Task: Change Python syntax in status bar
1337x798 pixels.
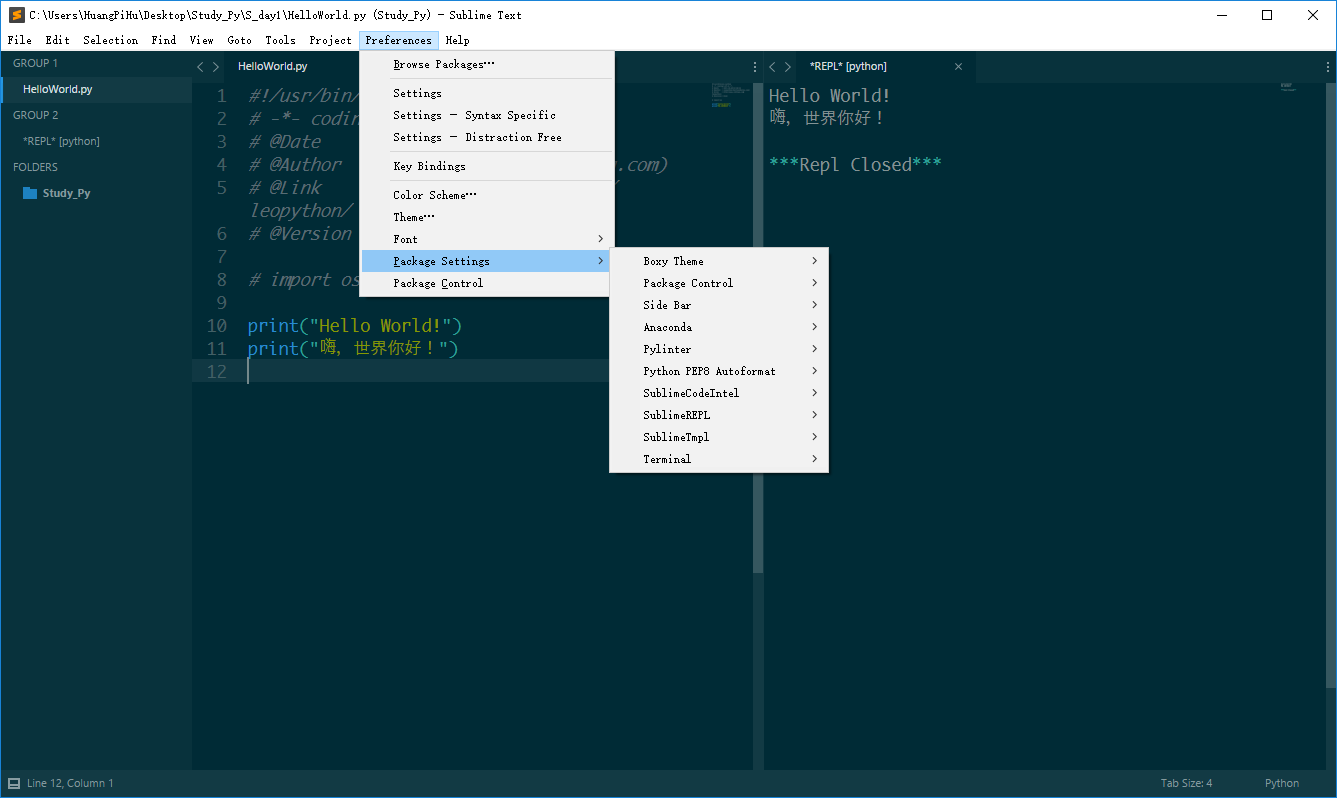Action: pyautogui.click(x=1282, y=783)
